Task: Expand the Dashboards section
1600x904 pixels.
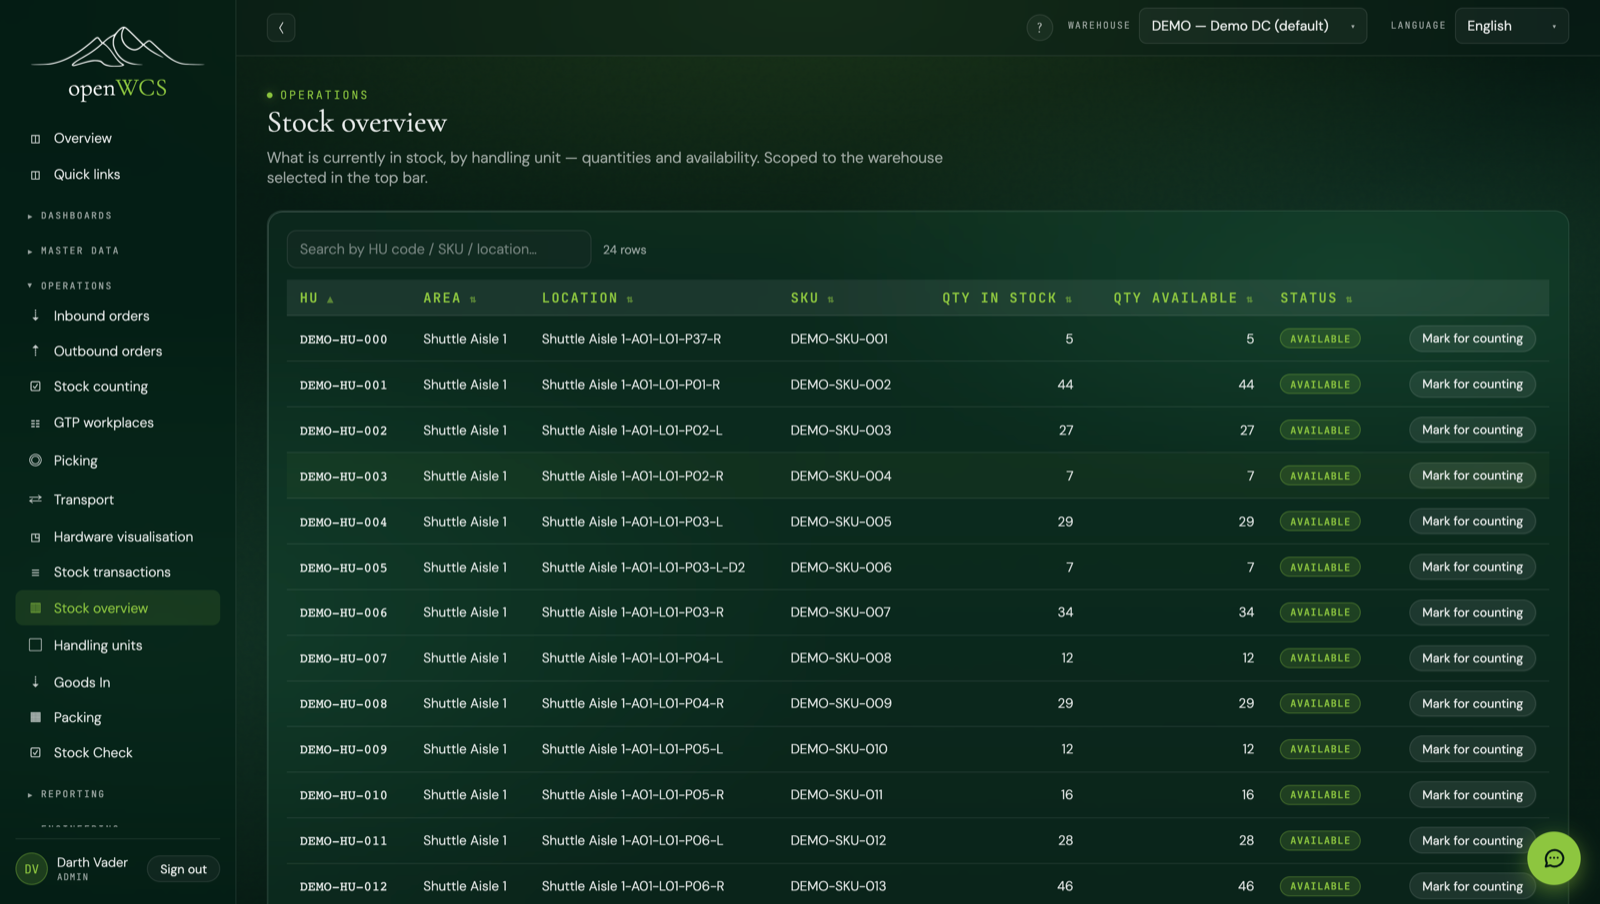Action: tap(70, 216)
